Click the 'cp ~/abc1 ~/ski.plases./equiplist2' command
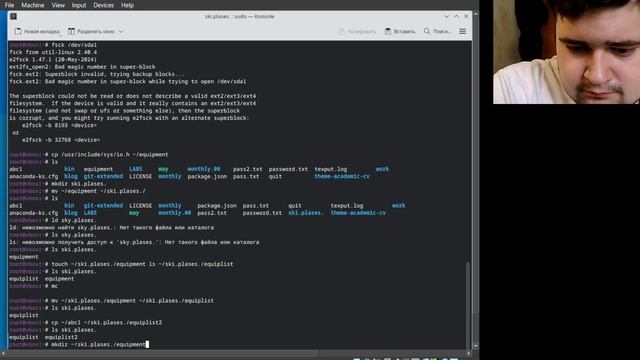This screenshot has height=360, width=640. [107, 322]
